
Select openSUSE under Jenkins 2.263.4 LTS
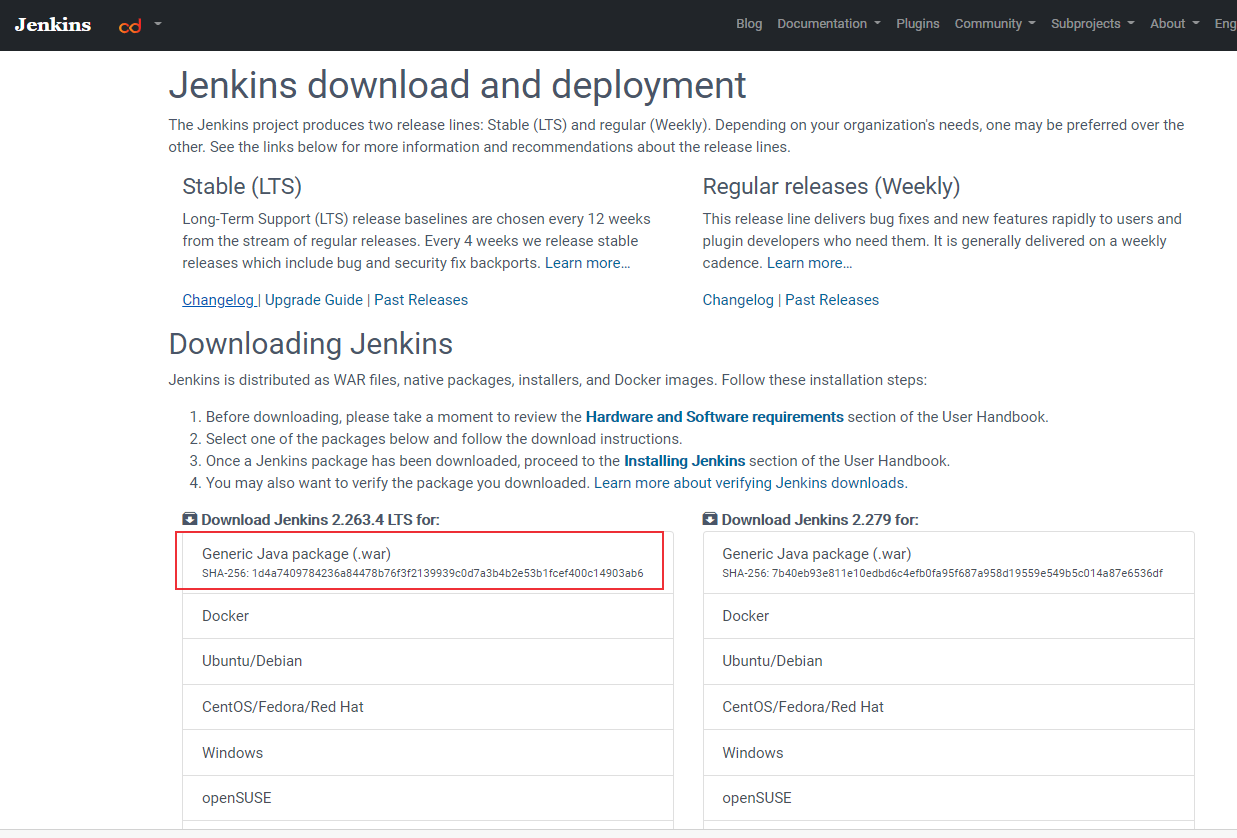(x=428, y=798)
